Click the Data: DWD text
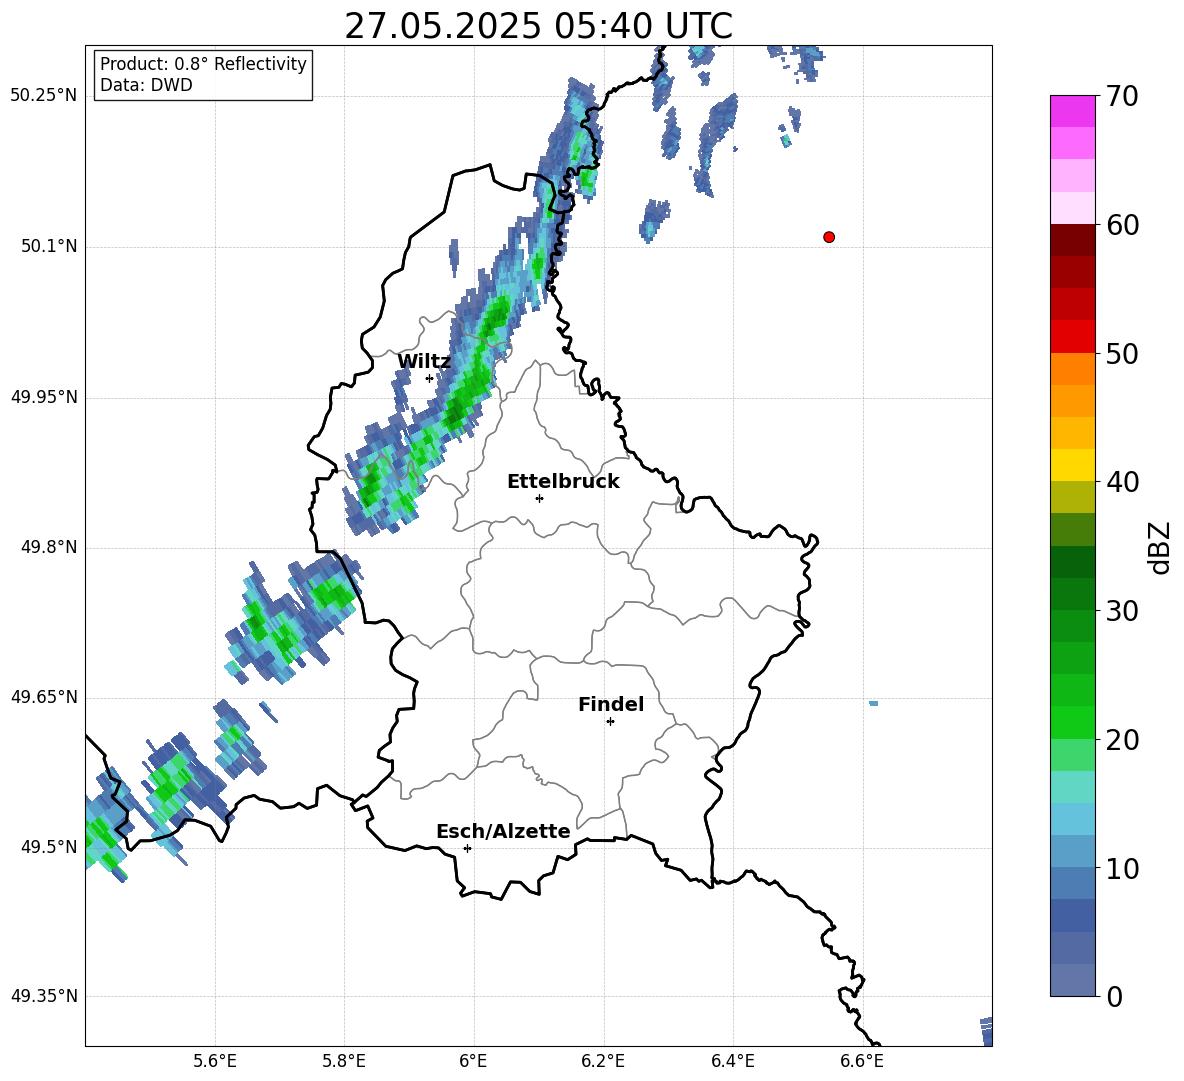This screenshot has height=1081, width=1184. point(146,85)
